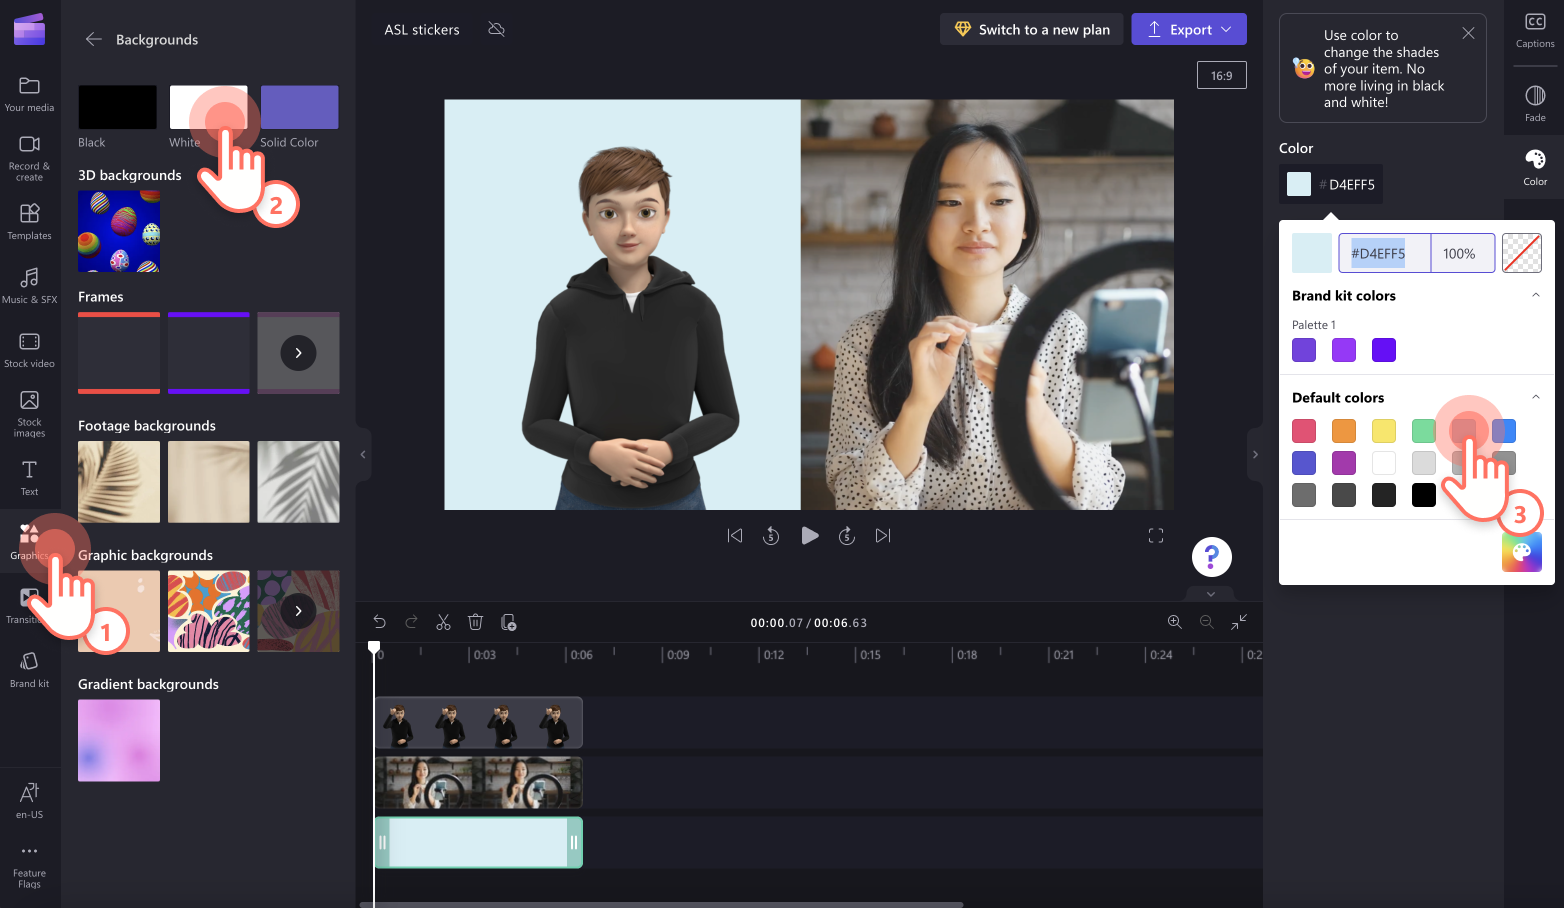Screen dimensions: 1564x908
Task: Delete the selected clip with trash icon
Action: tap(475, 622)
